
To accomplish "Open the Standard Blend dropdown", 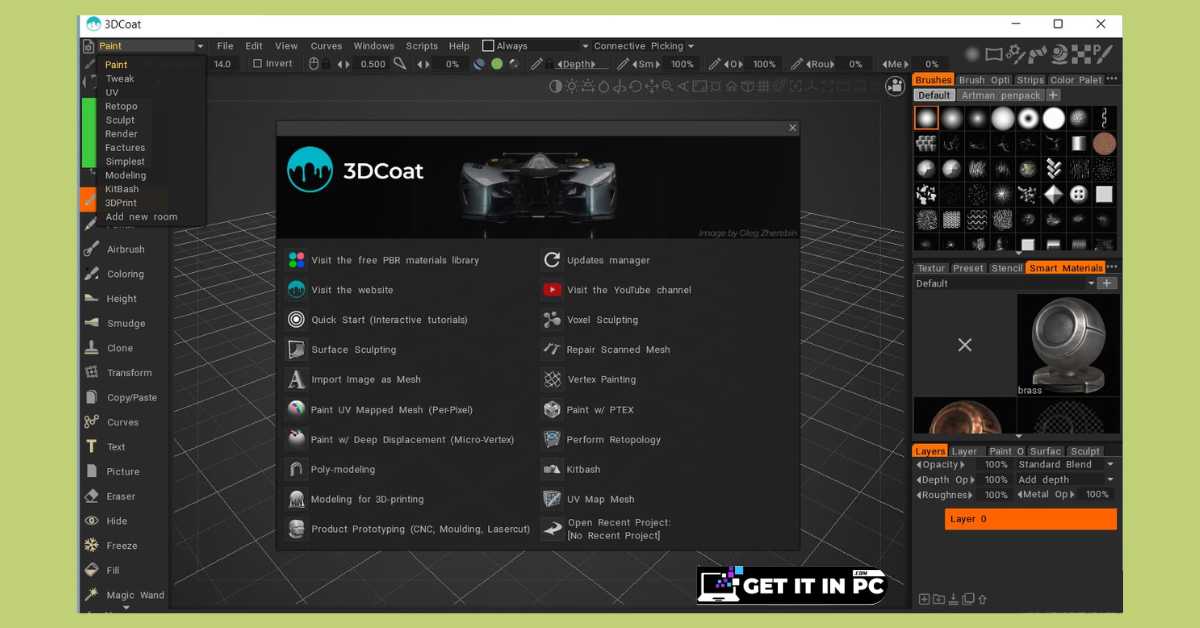I will tap(1065, 464).
